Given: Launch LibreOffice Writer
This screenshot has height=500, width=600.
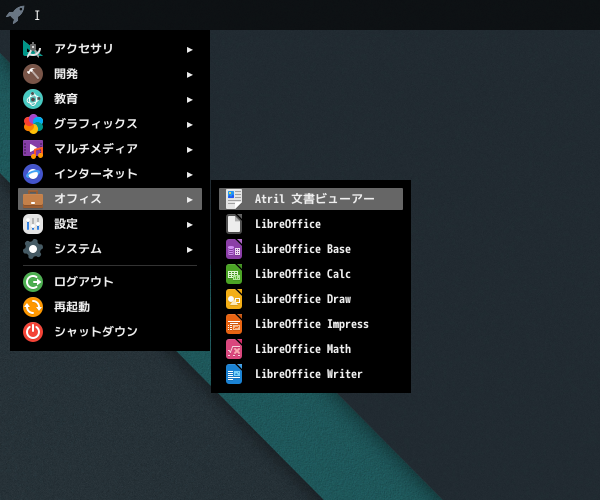Looking at the screenshot, I should click(x=311, y=374).
